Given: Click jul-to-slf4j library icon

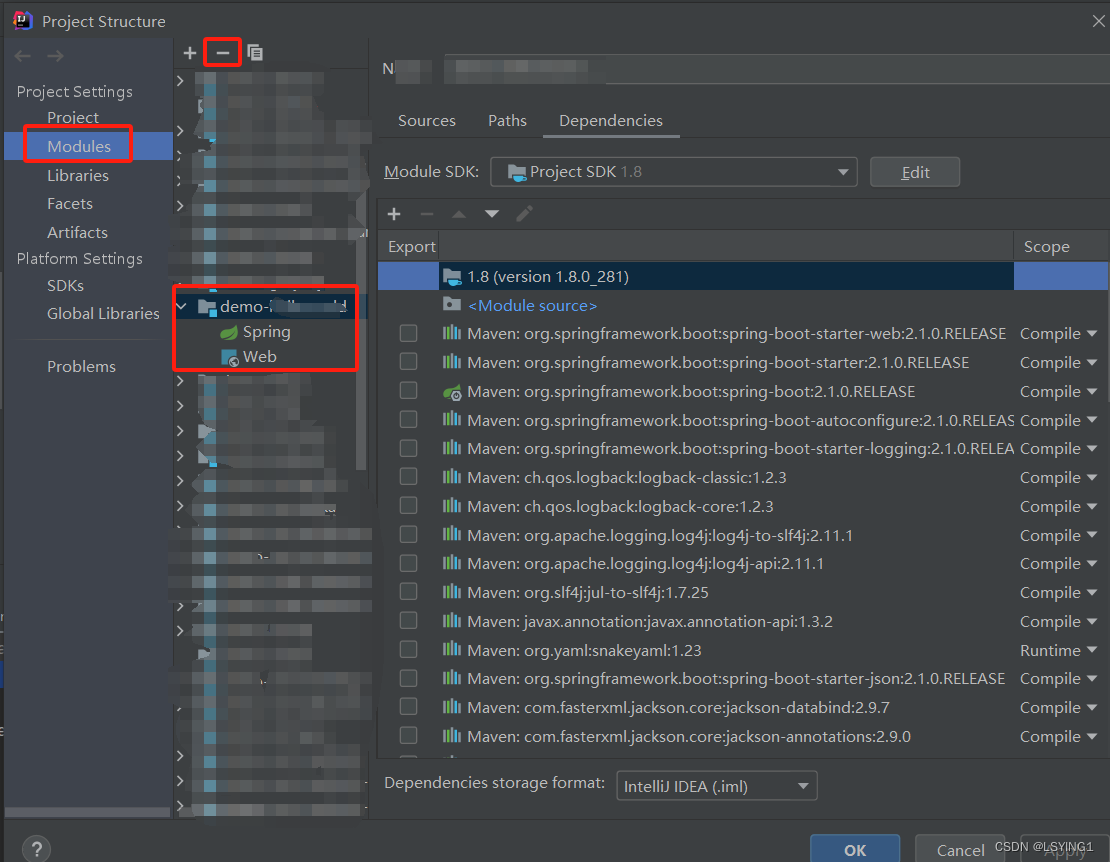Looking at the screenshot, I should click(452, 592).
